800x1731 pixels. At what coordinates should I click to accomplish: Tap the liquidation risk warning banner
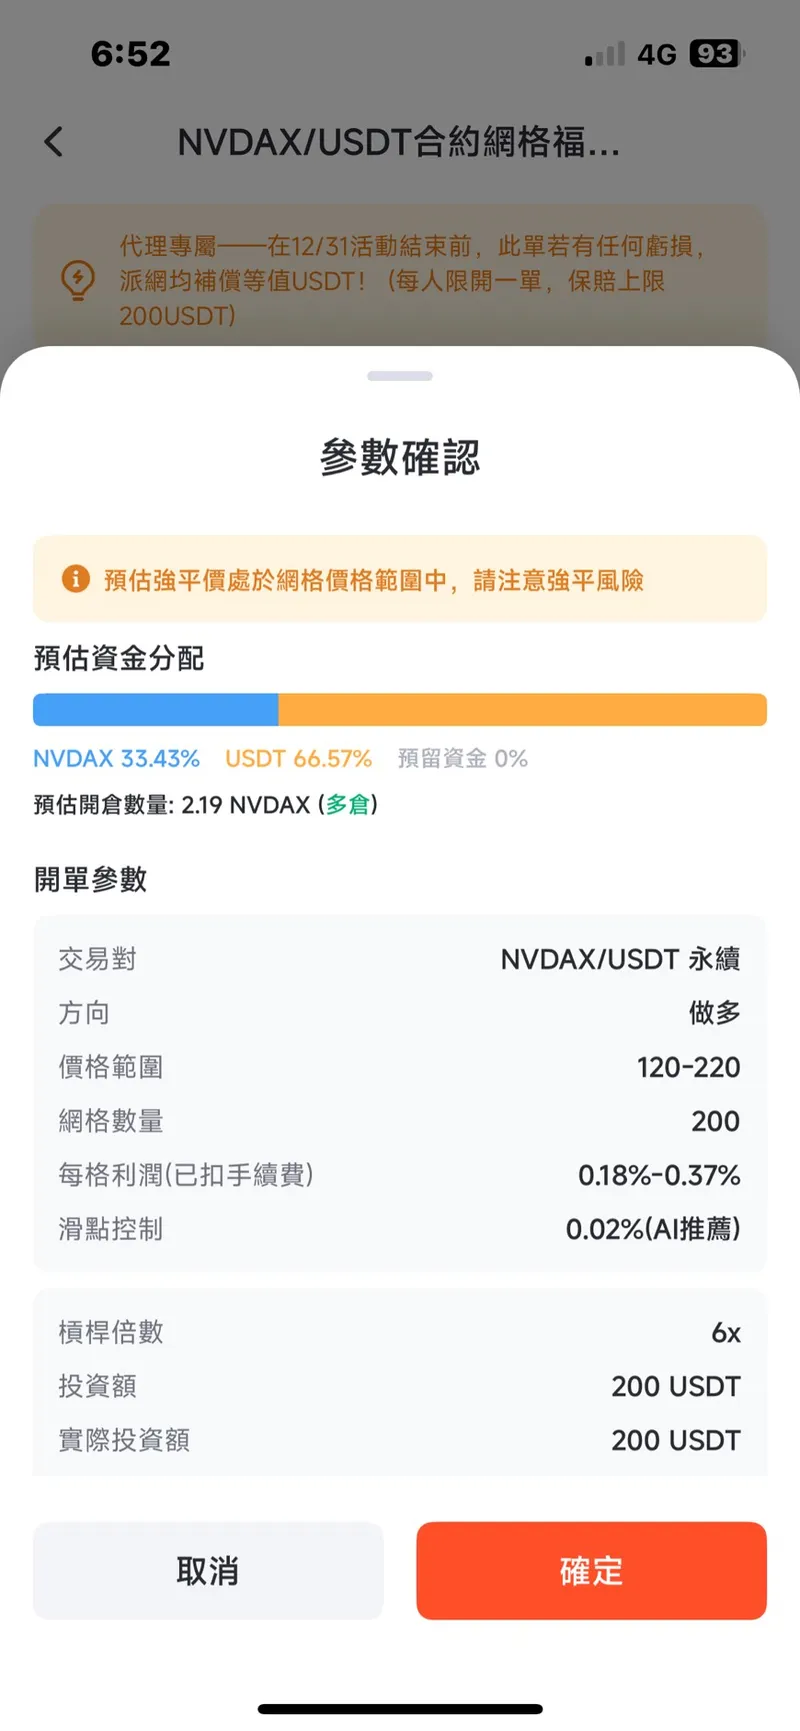(400, 579)
